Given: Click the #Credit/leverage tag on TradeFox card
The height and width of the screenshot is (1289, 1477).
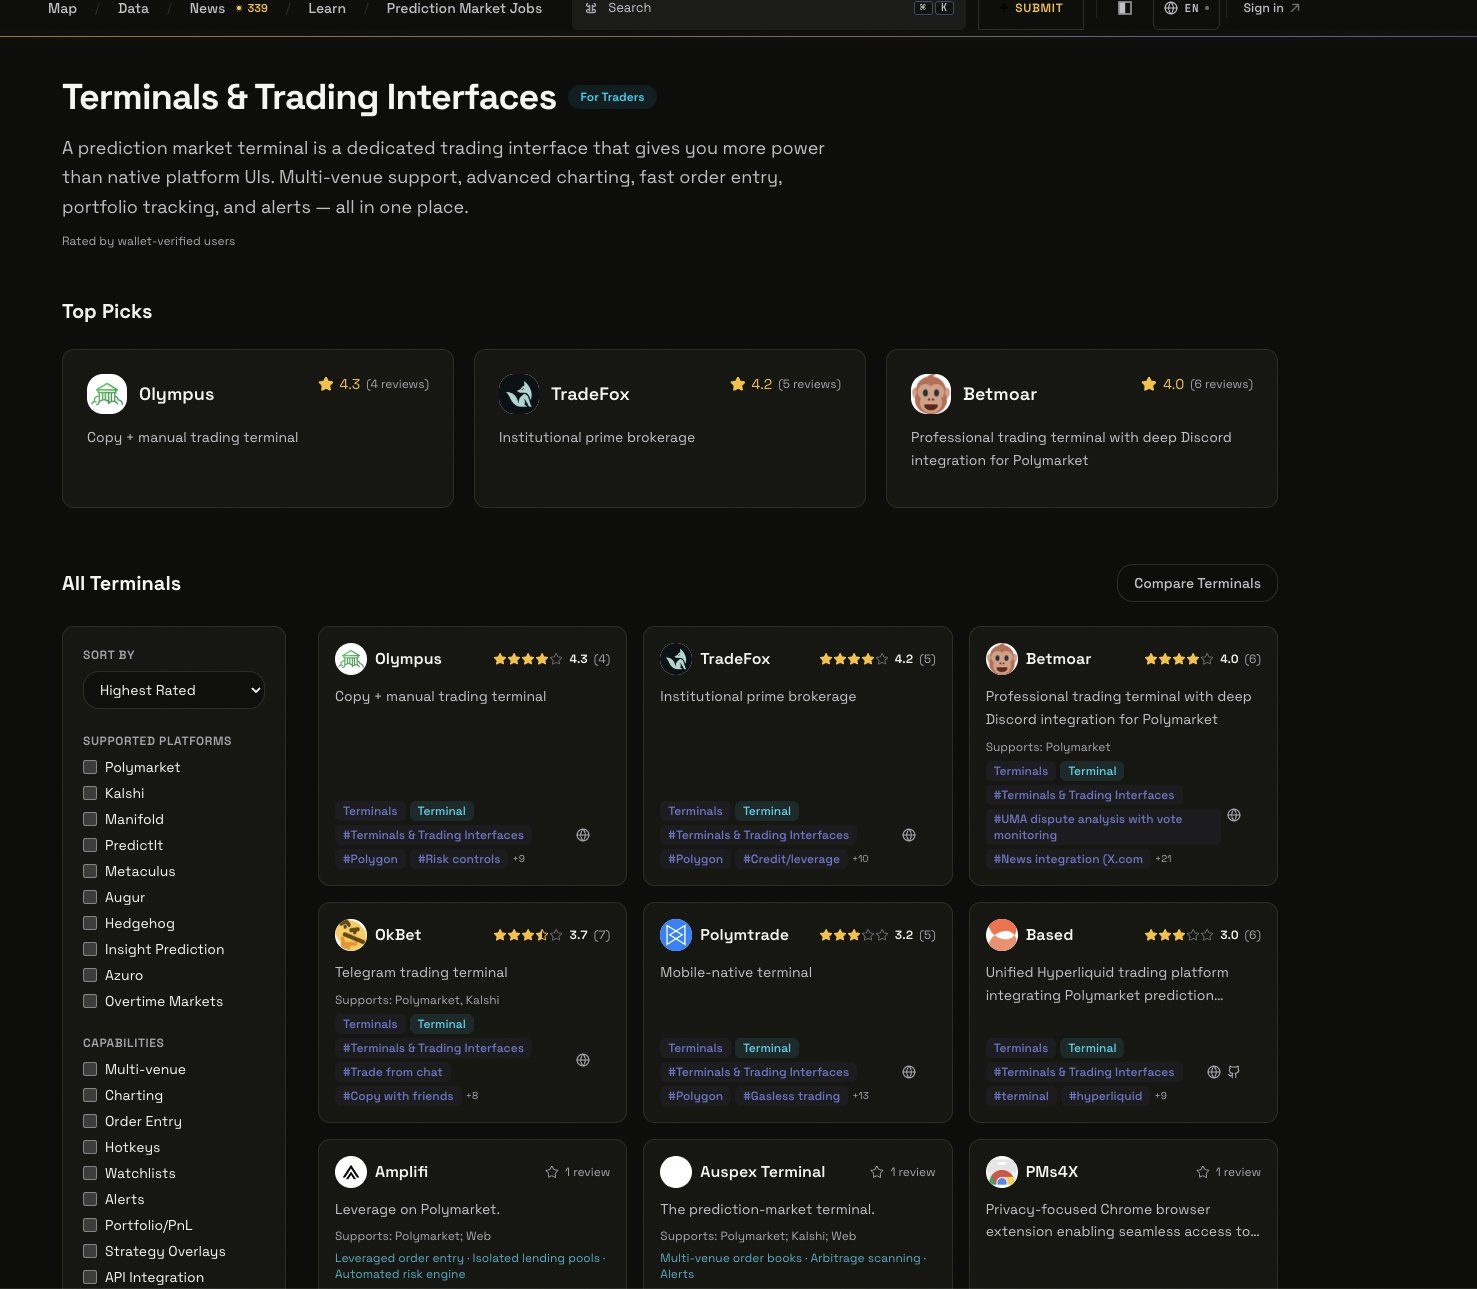Looking at the screenshot, I should 791,859.
